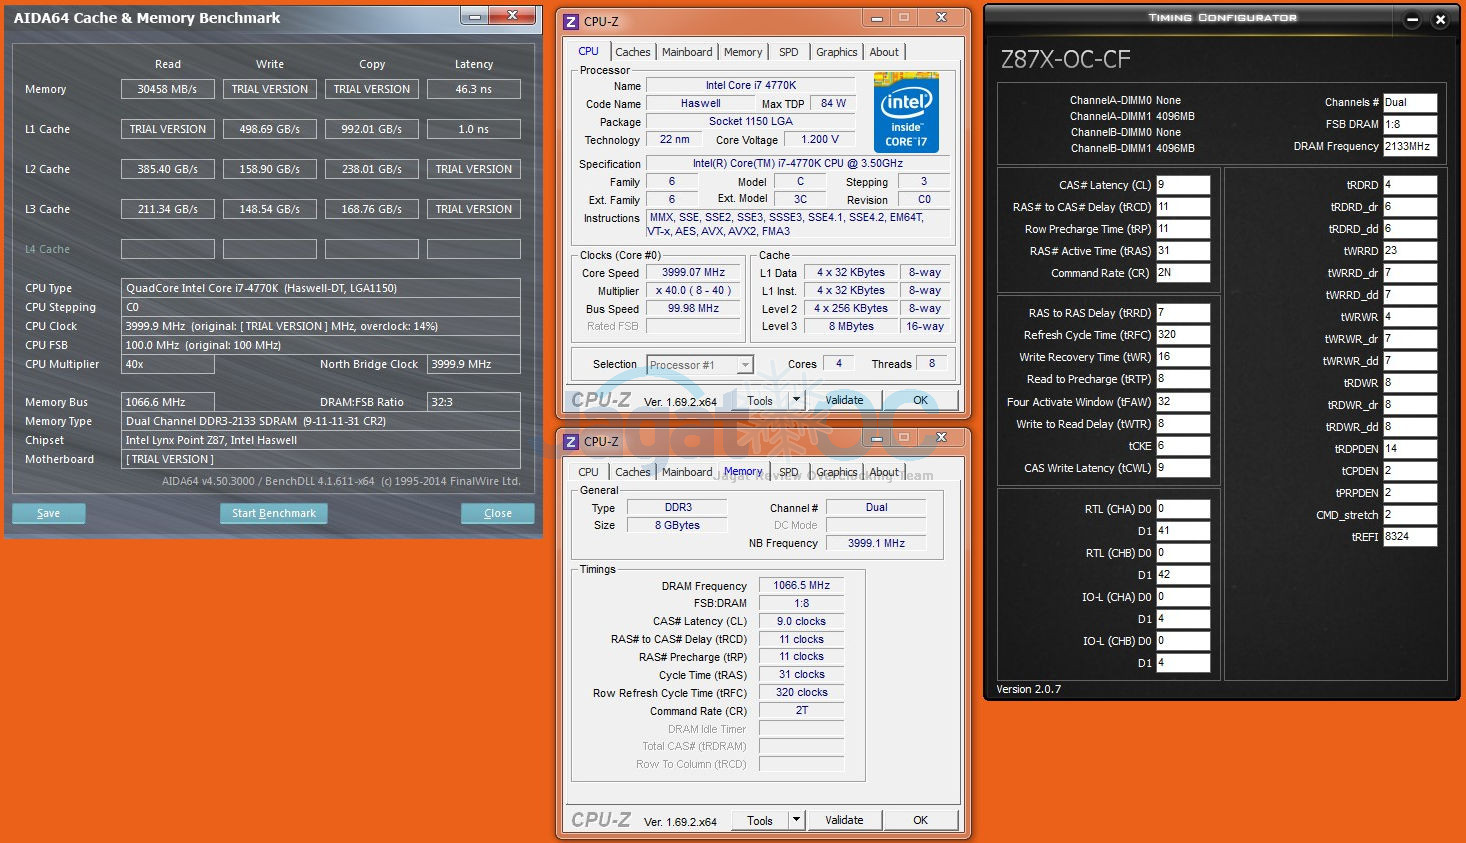Select the Graphics tab in the CPU-Z processor window
Image resolution: width=1466 pixels, height=843 pixels.
(836, 52)
